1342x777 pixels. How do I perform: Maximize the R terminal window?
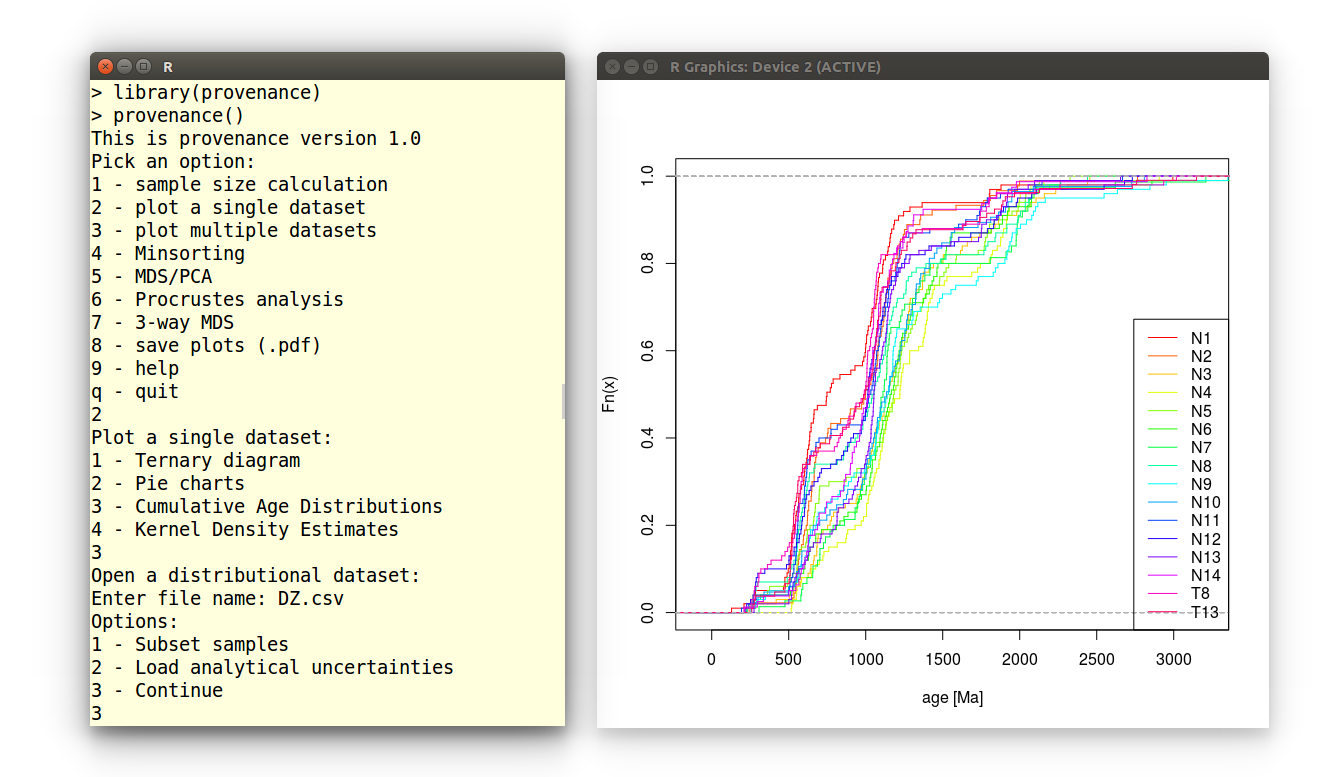[144, 66]
